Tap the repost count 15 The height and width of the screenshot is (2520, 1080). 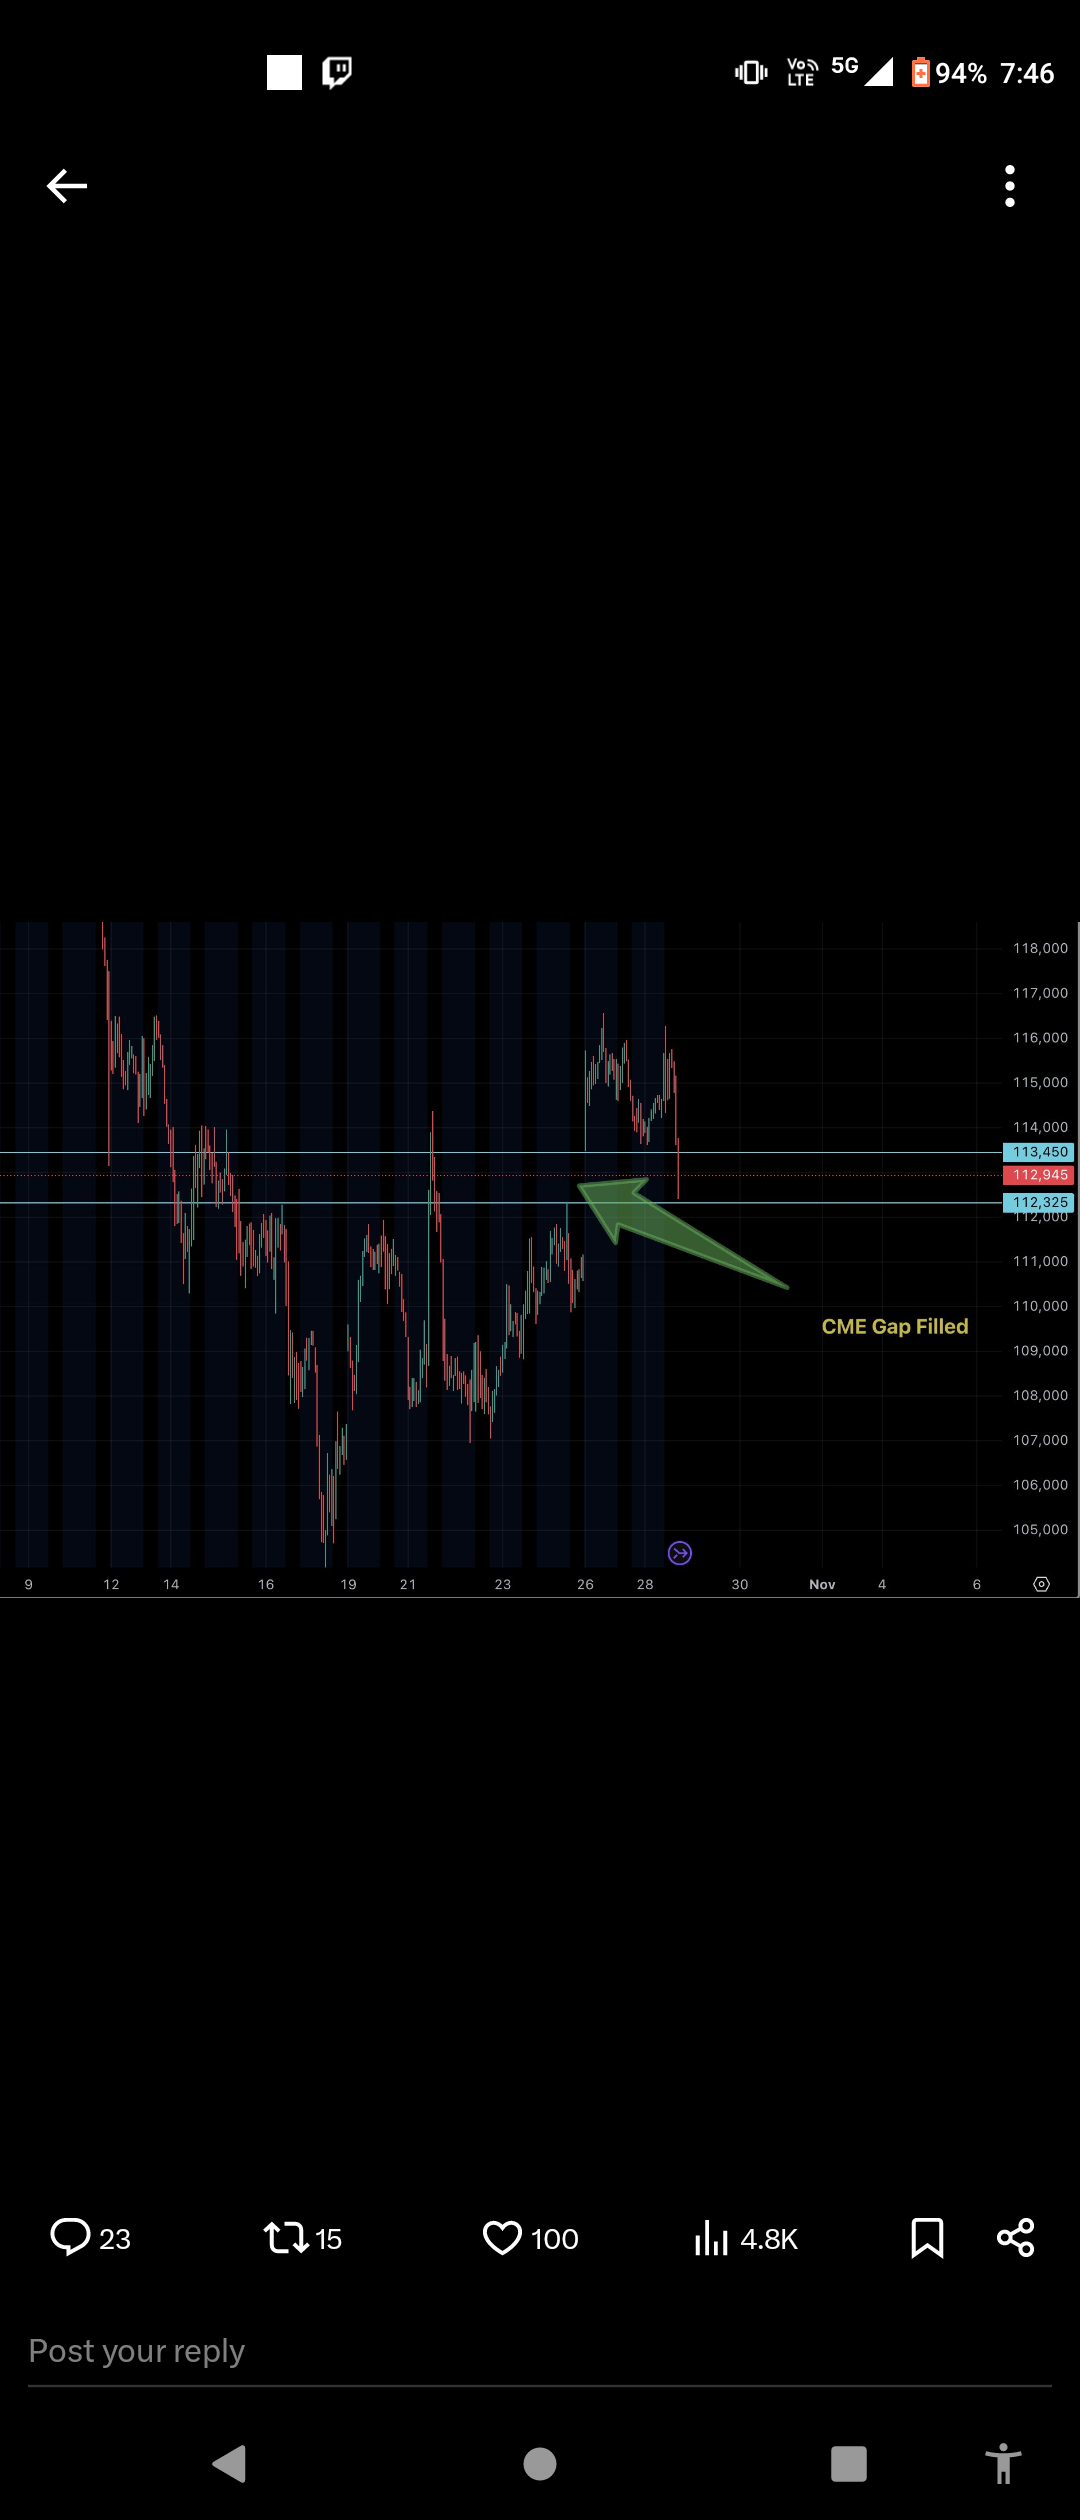coord(329,2239)
